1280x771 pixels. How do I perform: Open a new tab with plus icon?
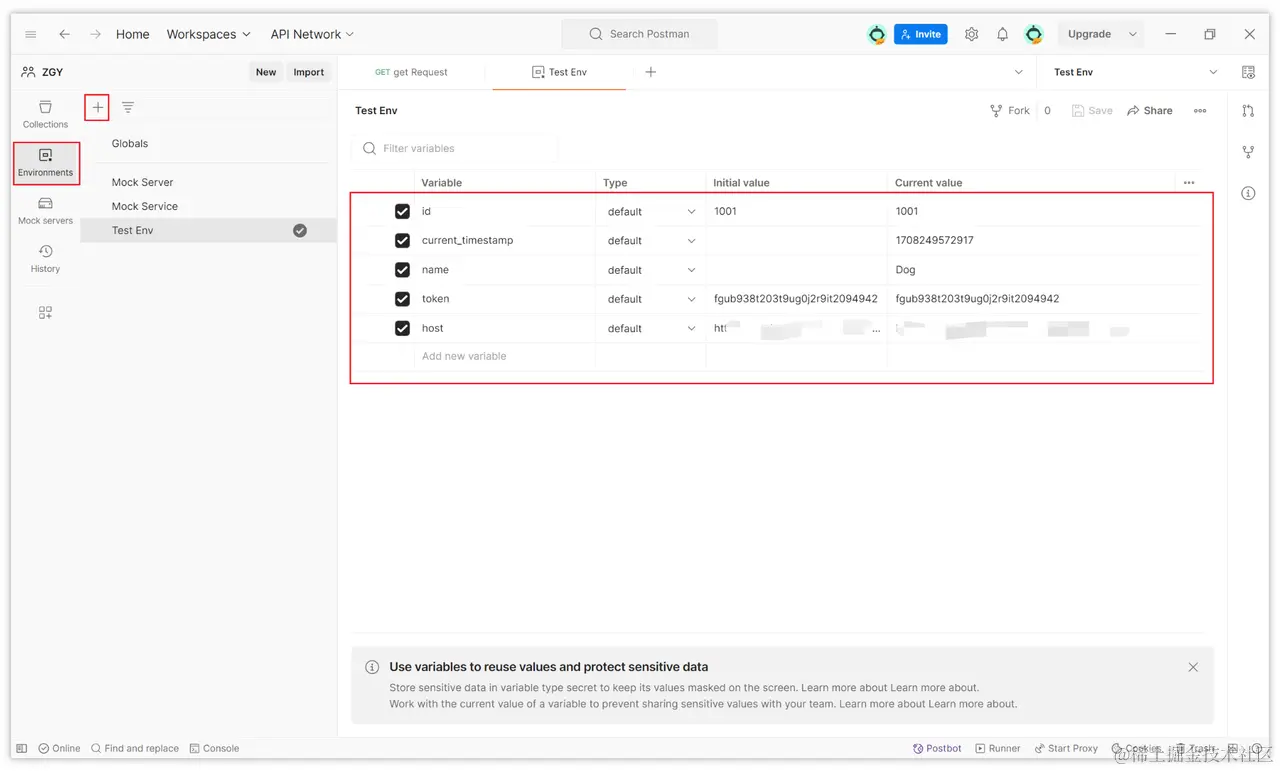point(651,72)
